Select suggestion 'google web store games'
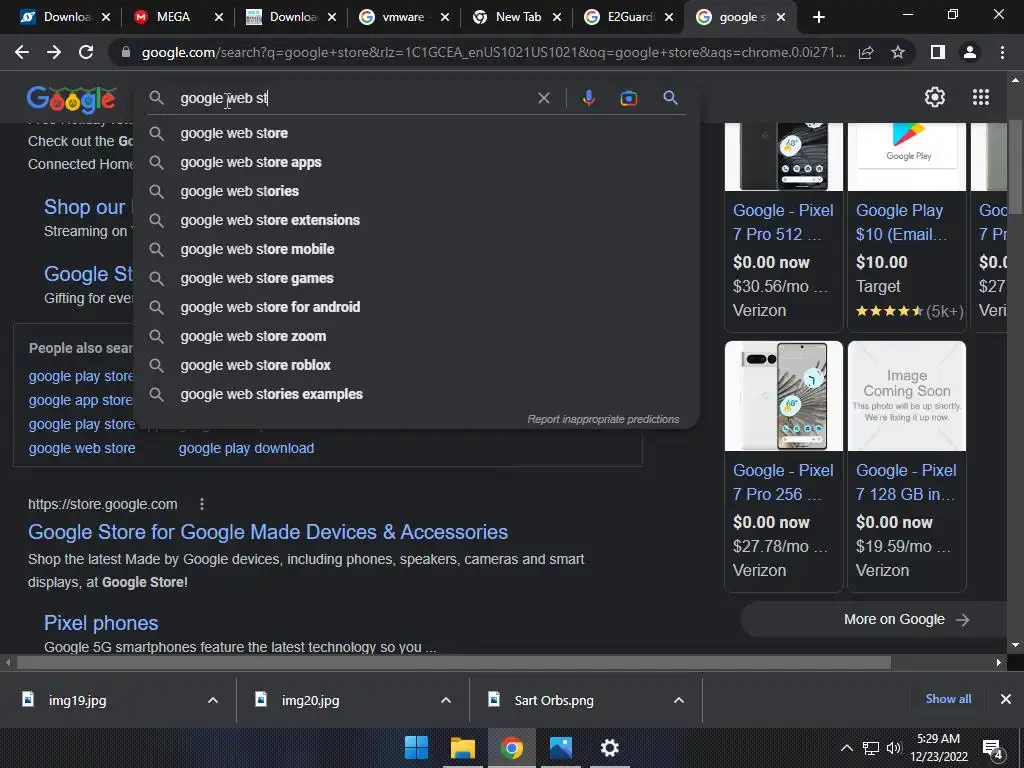 pyautogui.click(x=417, y=278)
